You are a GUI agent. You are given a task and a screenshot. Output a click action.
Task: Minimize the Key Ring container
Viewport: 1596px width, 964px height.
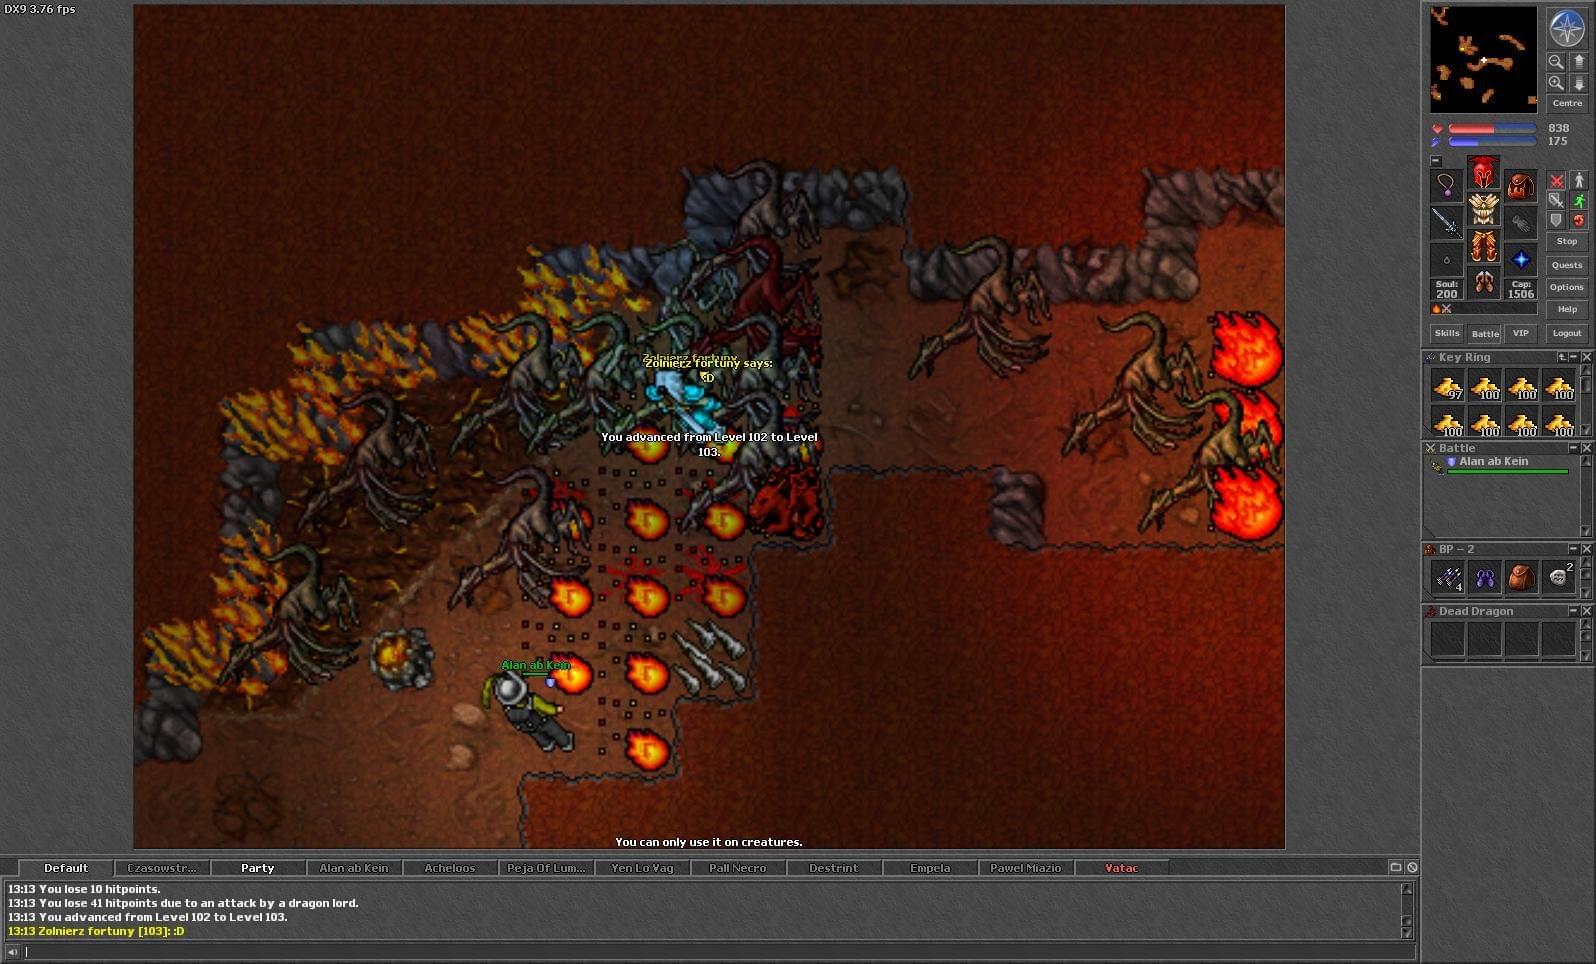tap(1573, 357)
